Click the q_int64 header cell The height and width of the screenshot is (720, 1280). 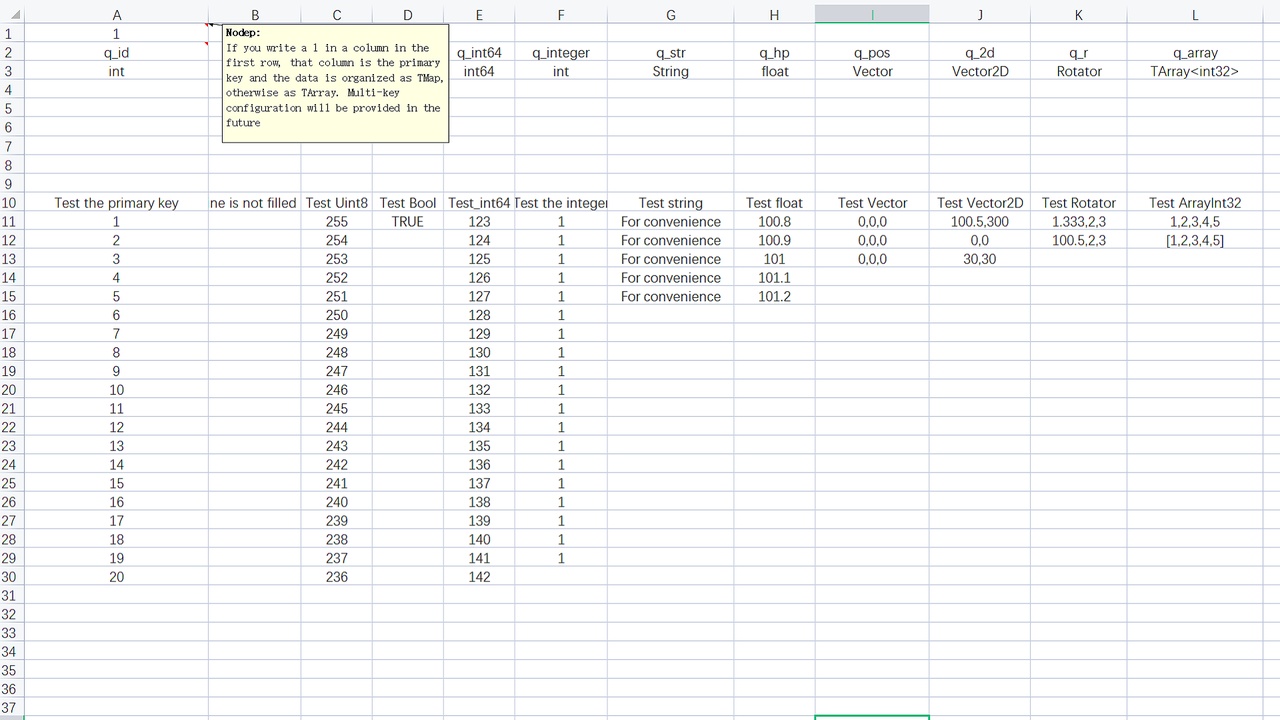pyautogui.click(x=479, y=53)
